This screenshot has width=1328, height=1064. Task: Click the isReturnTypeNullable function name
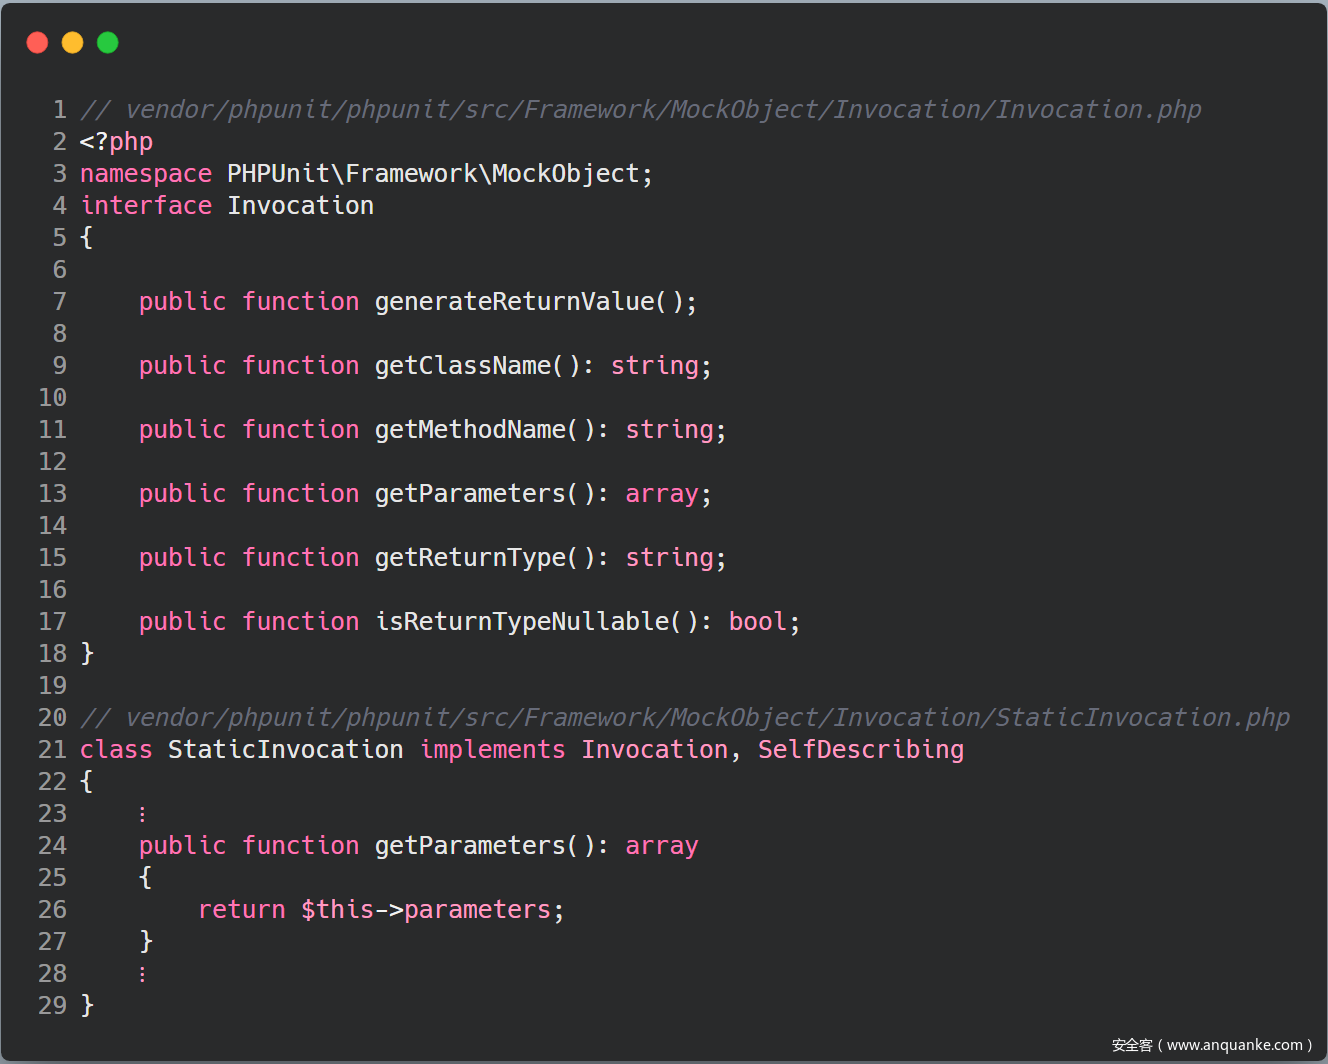(522, 622)
